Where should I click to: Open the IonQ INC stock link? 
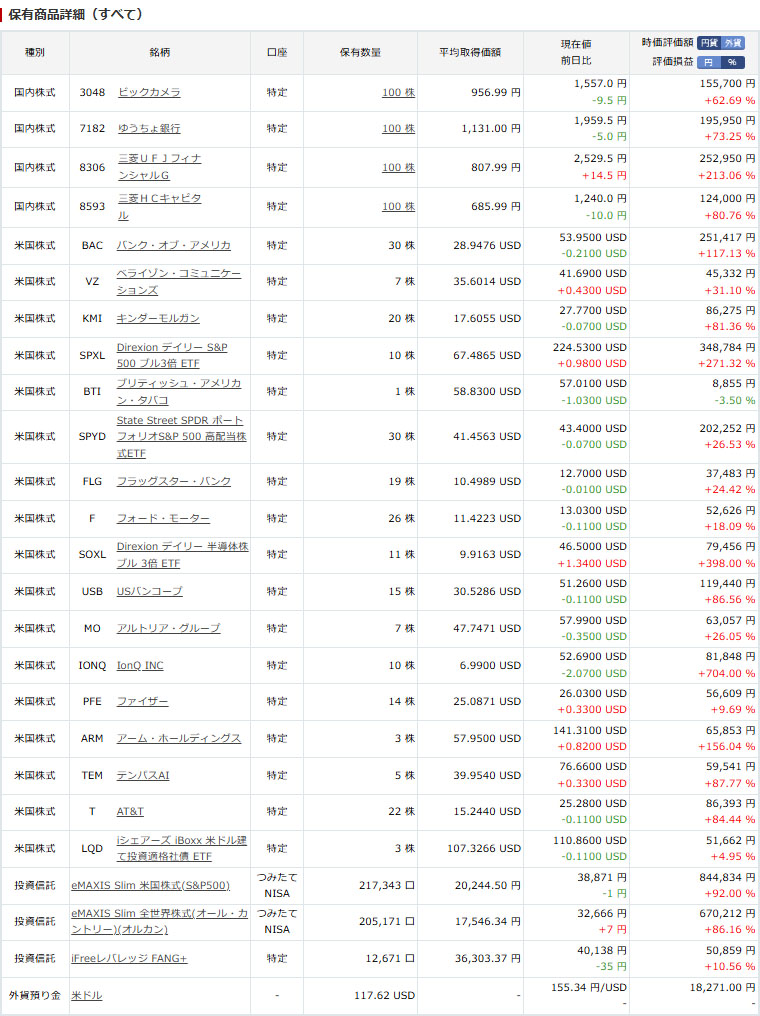click(x=140, y=665)
